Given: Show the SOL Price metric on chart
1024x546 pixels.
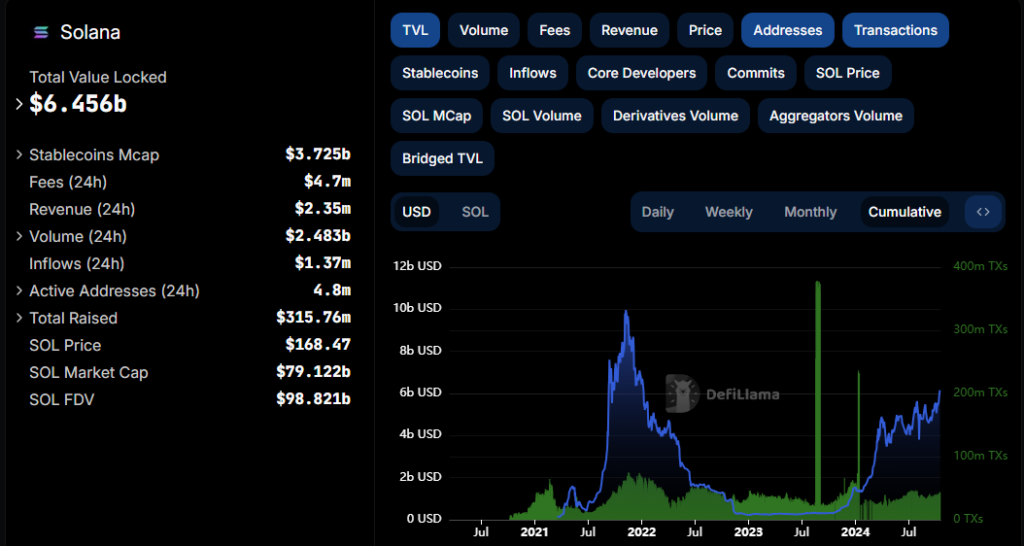Looking at the screenshot, I should 848,73.
